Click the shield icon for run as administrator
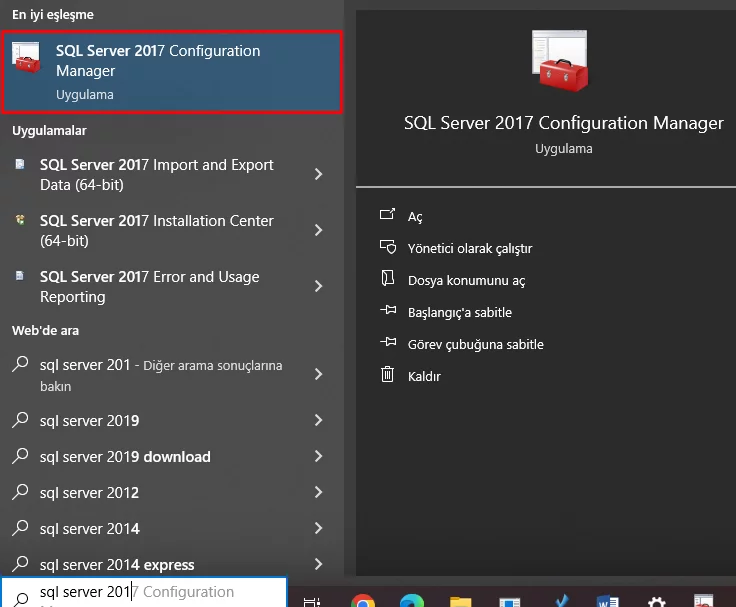 point(388,246)
